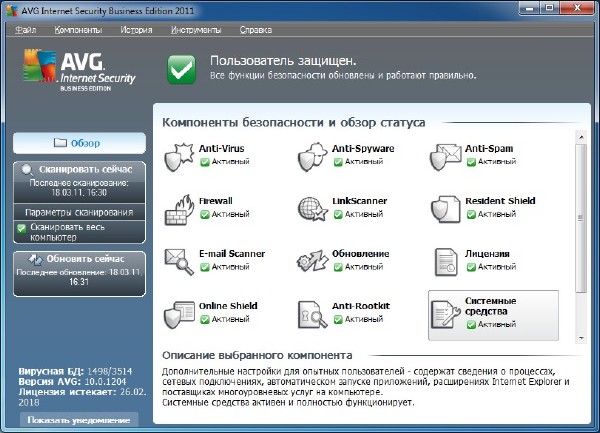600x433 pixels.
Task: Click the E-mail Scanner icon
Action: [178, 261]
